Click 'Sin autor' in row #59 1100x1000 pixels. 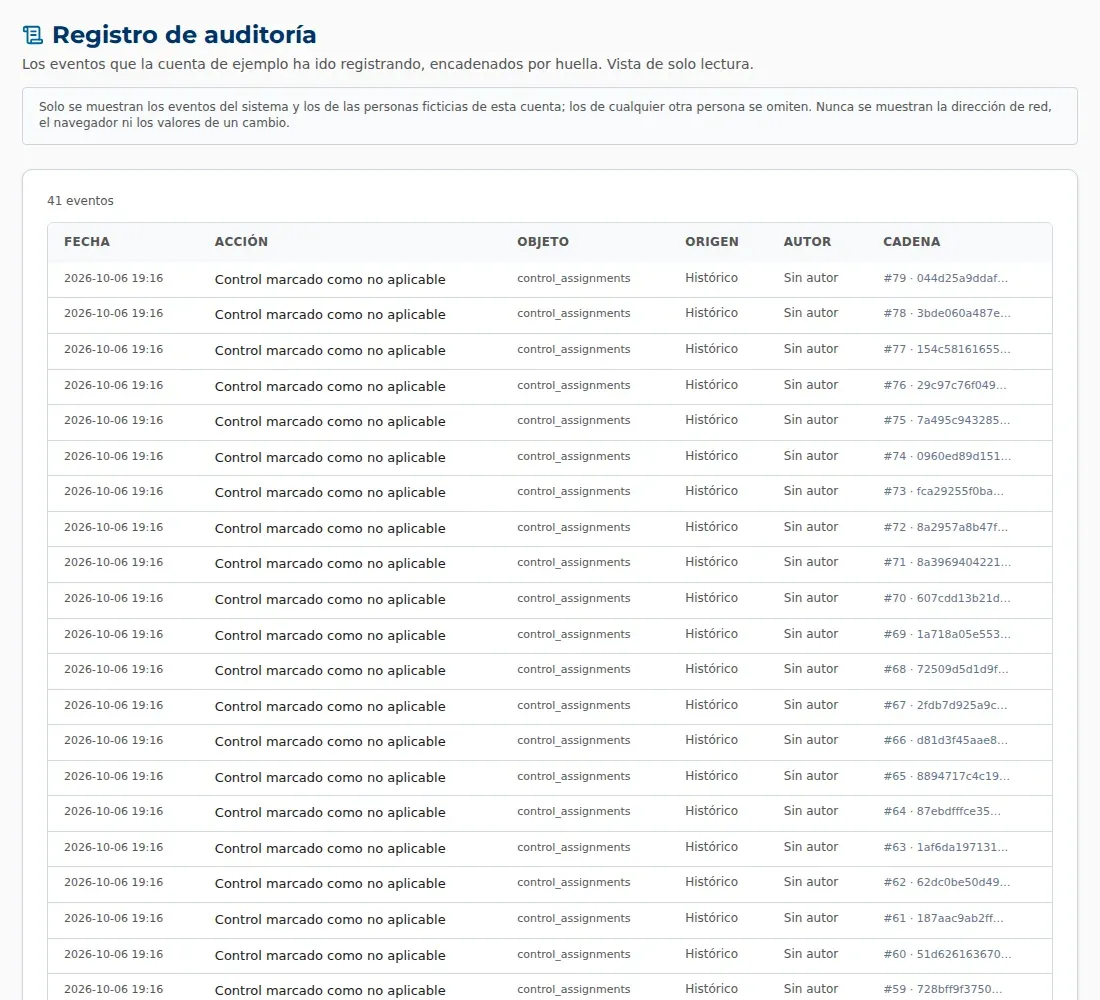(811, 989)
